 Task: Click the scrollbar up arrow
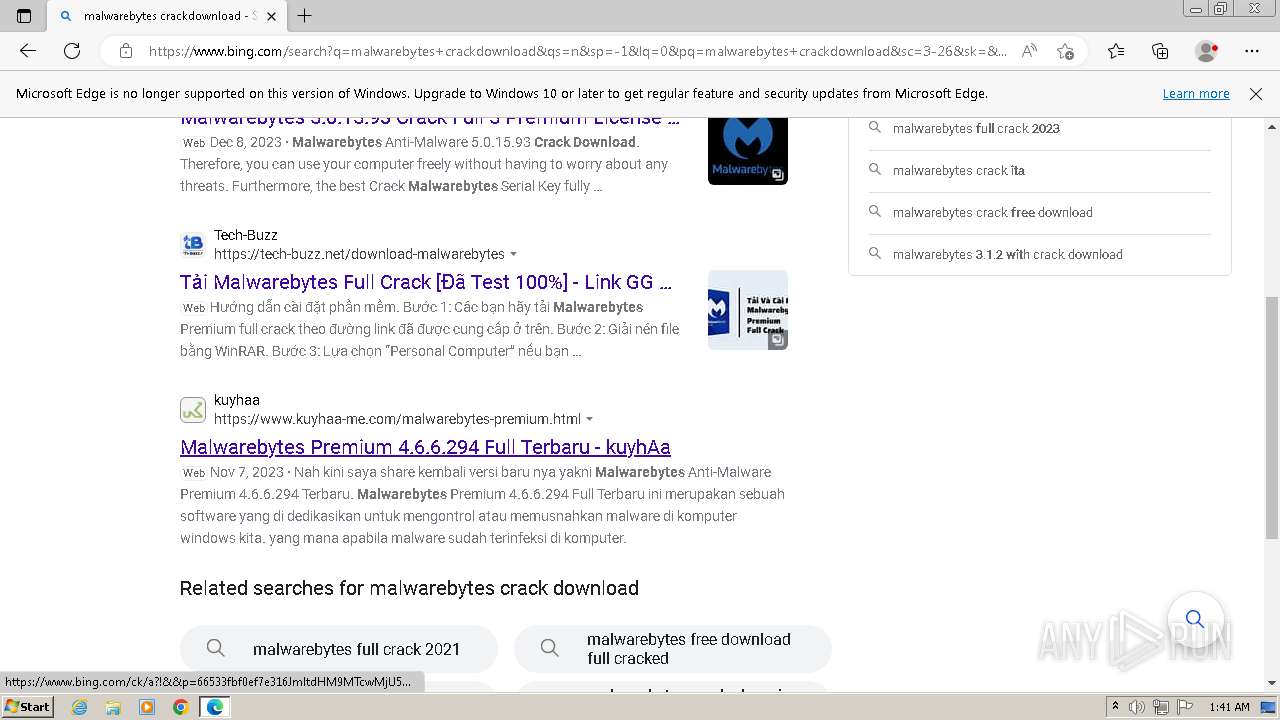1272,127
